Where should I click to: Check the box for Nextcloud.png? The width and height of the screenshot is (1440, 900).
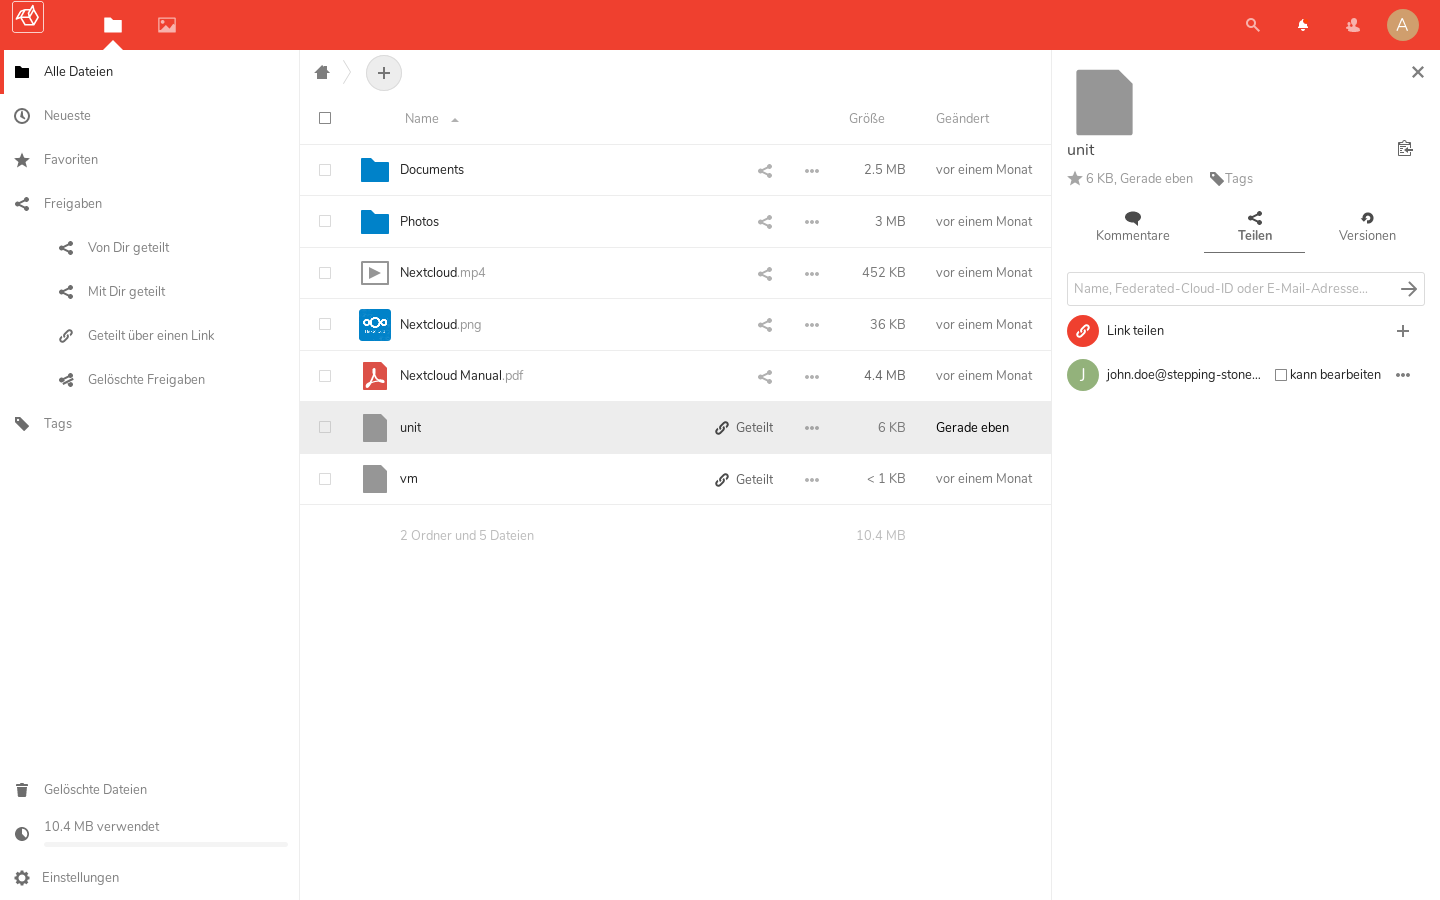(x=325, y=324)
